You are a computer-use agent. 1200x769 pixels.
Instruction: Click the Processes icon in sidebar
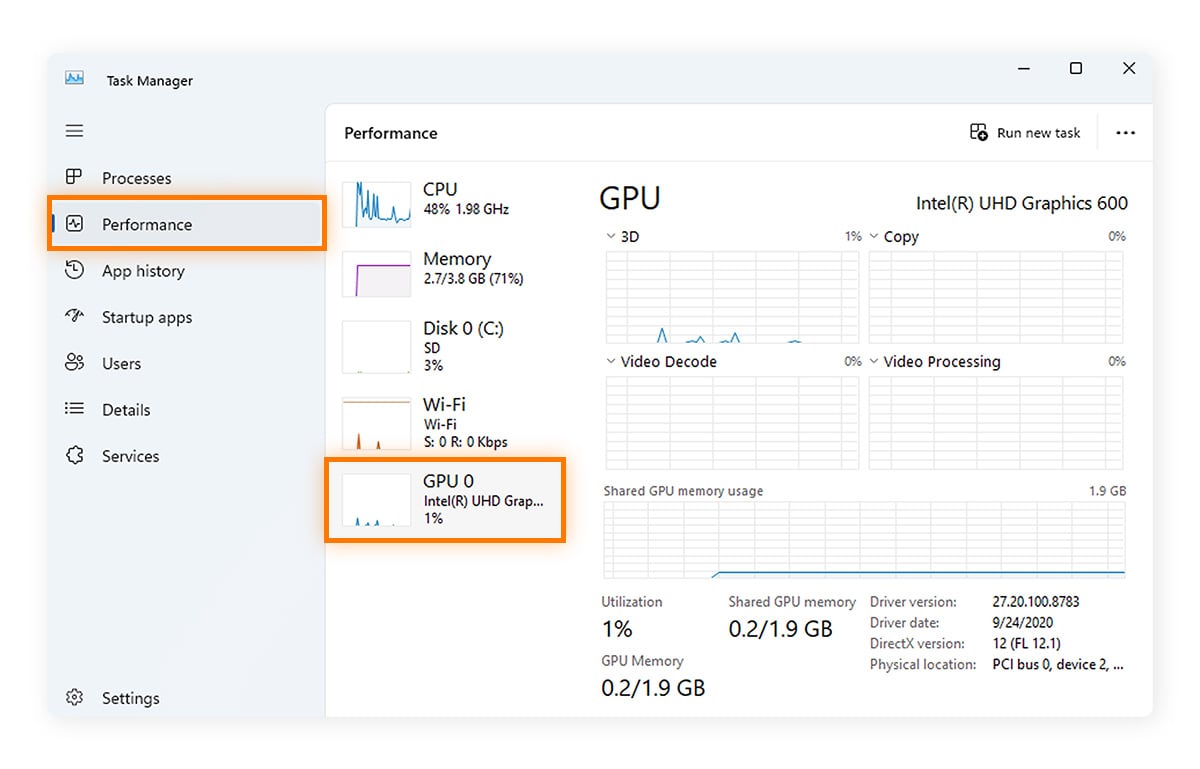tap(74, 177)
